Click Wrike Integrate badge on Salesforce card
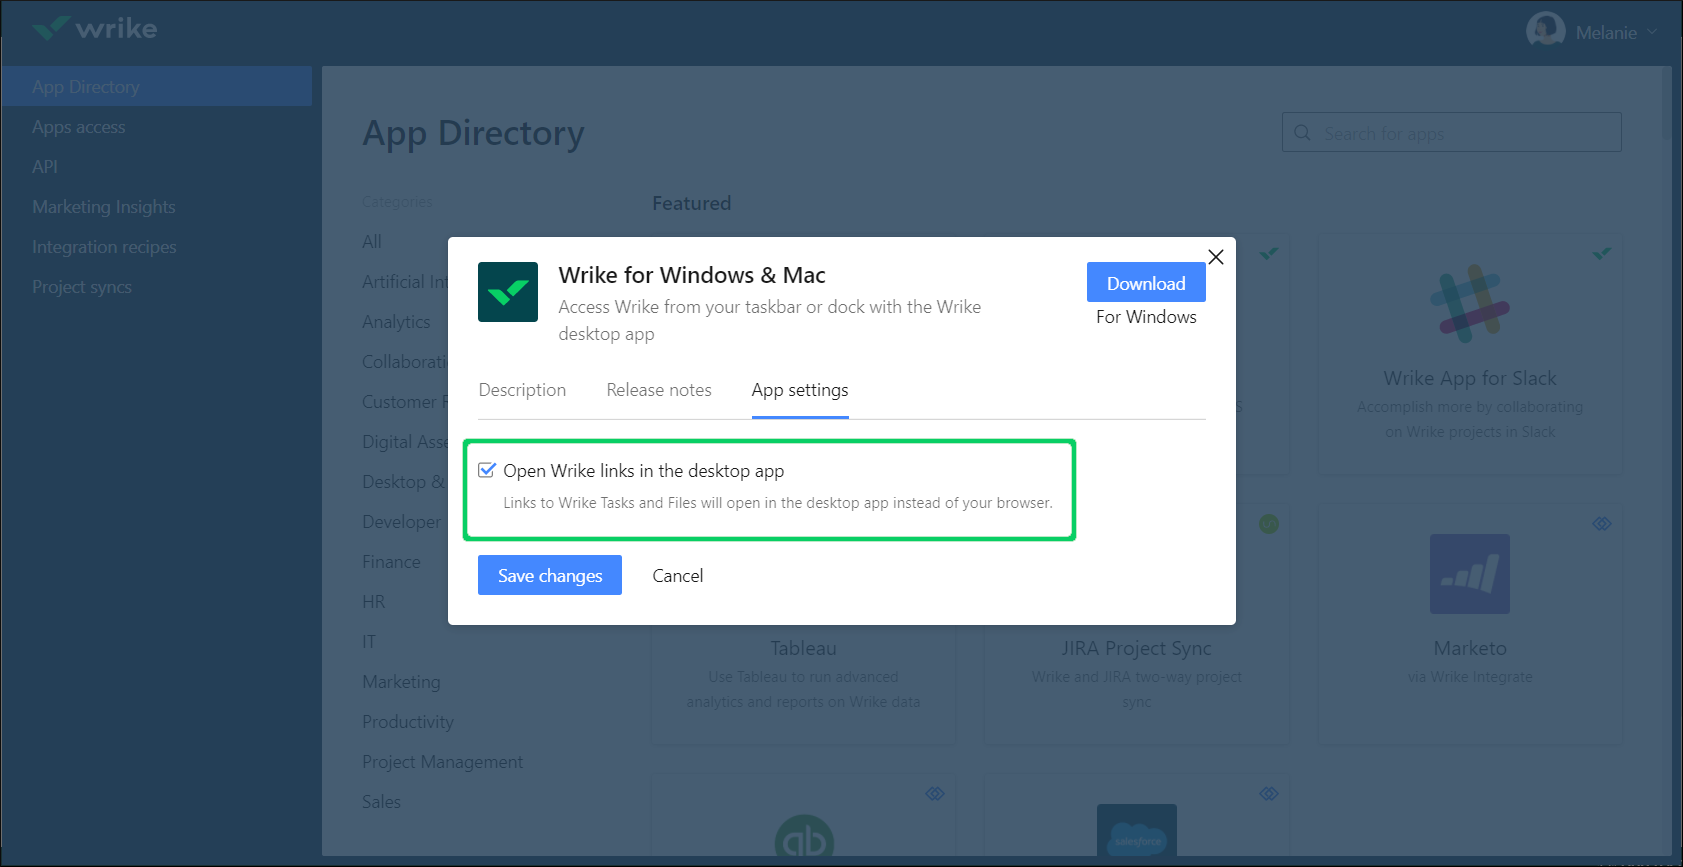Image resolution: width=1683 pixels, height=867 pixels. (x=1269, y=793)
